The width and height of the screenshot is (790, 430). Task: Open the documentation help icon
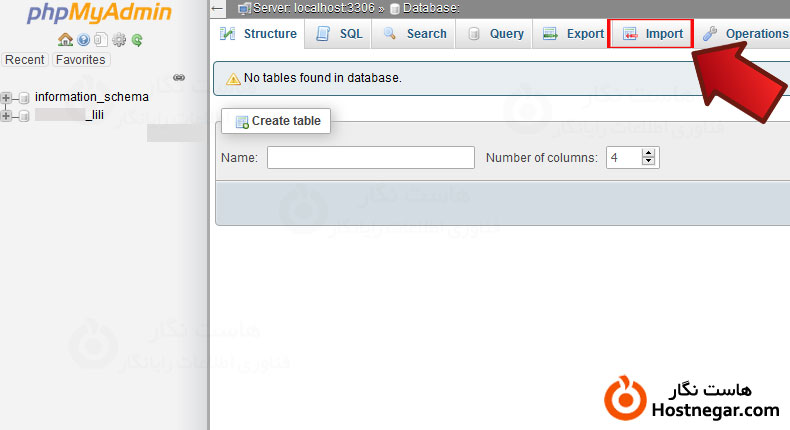tap(84, 40)
